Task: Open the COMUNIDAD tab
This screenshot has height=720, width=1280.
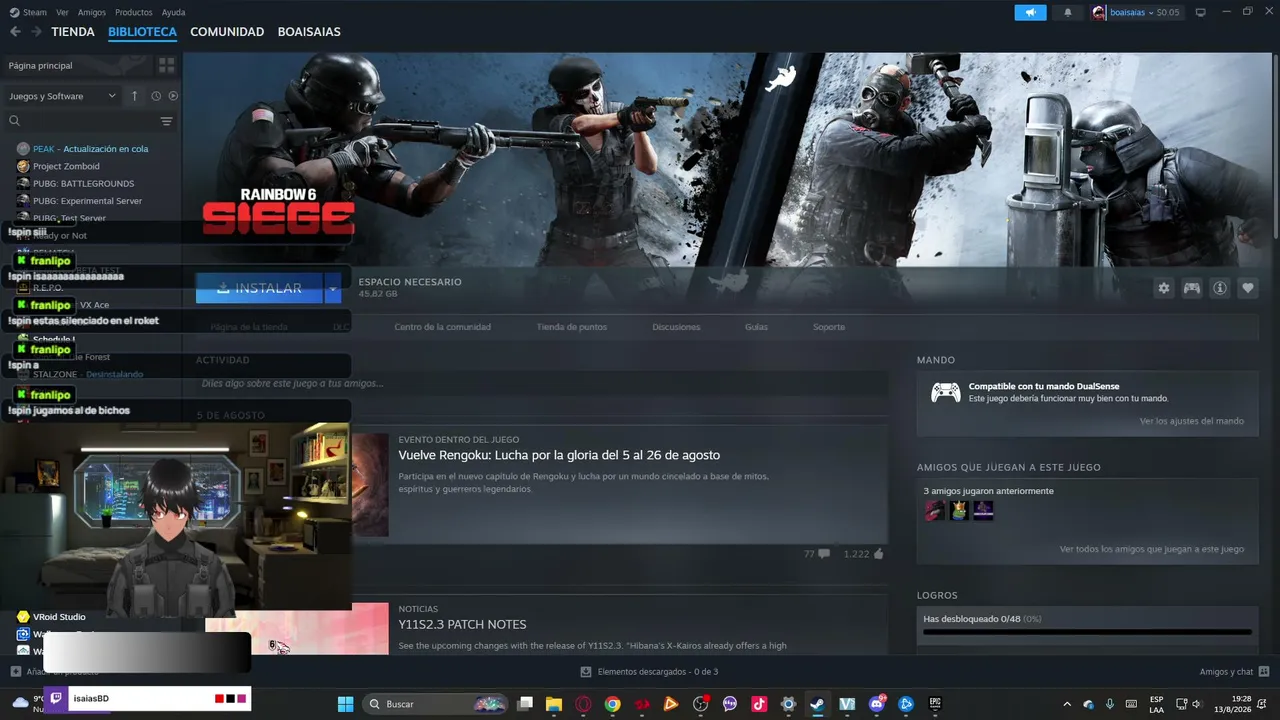Action: click(x=227, y=32)
